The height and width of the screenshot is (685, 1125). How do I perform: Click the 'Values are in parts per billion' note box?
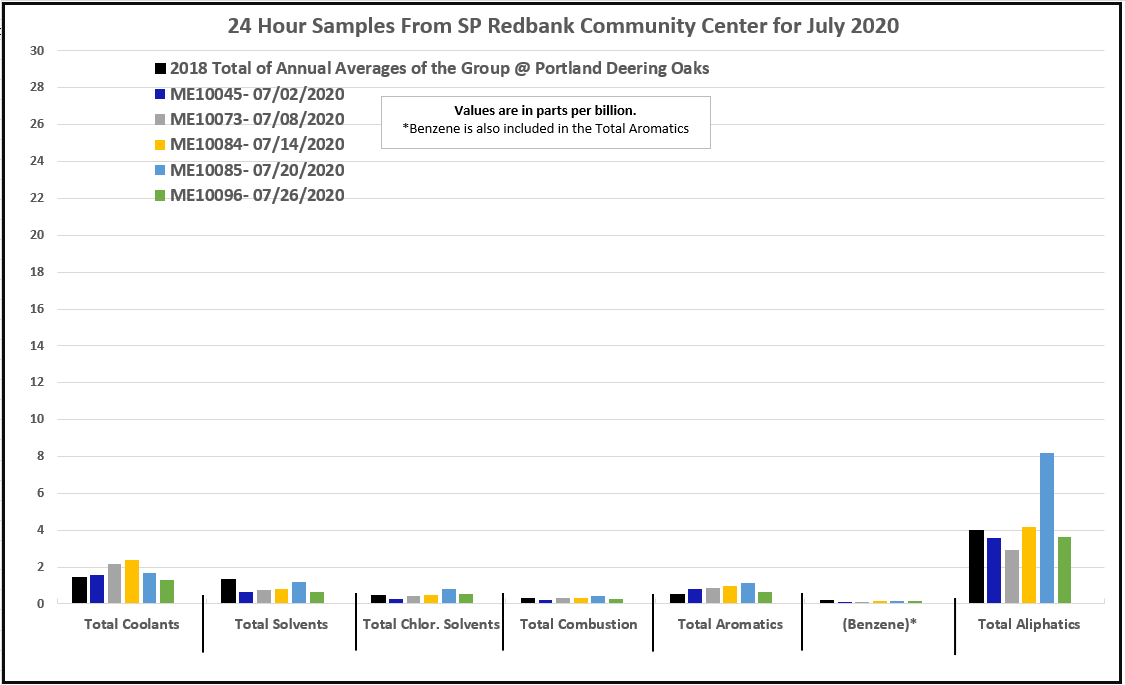click(545, 120)
